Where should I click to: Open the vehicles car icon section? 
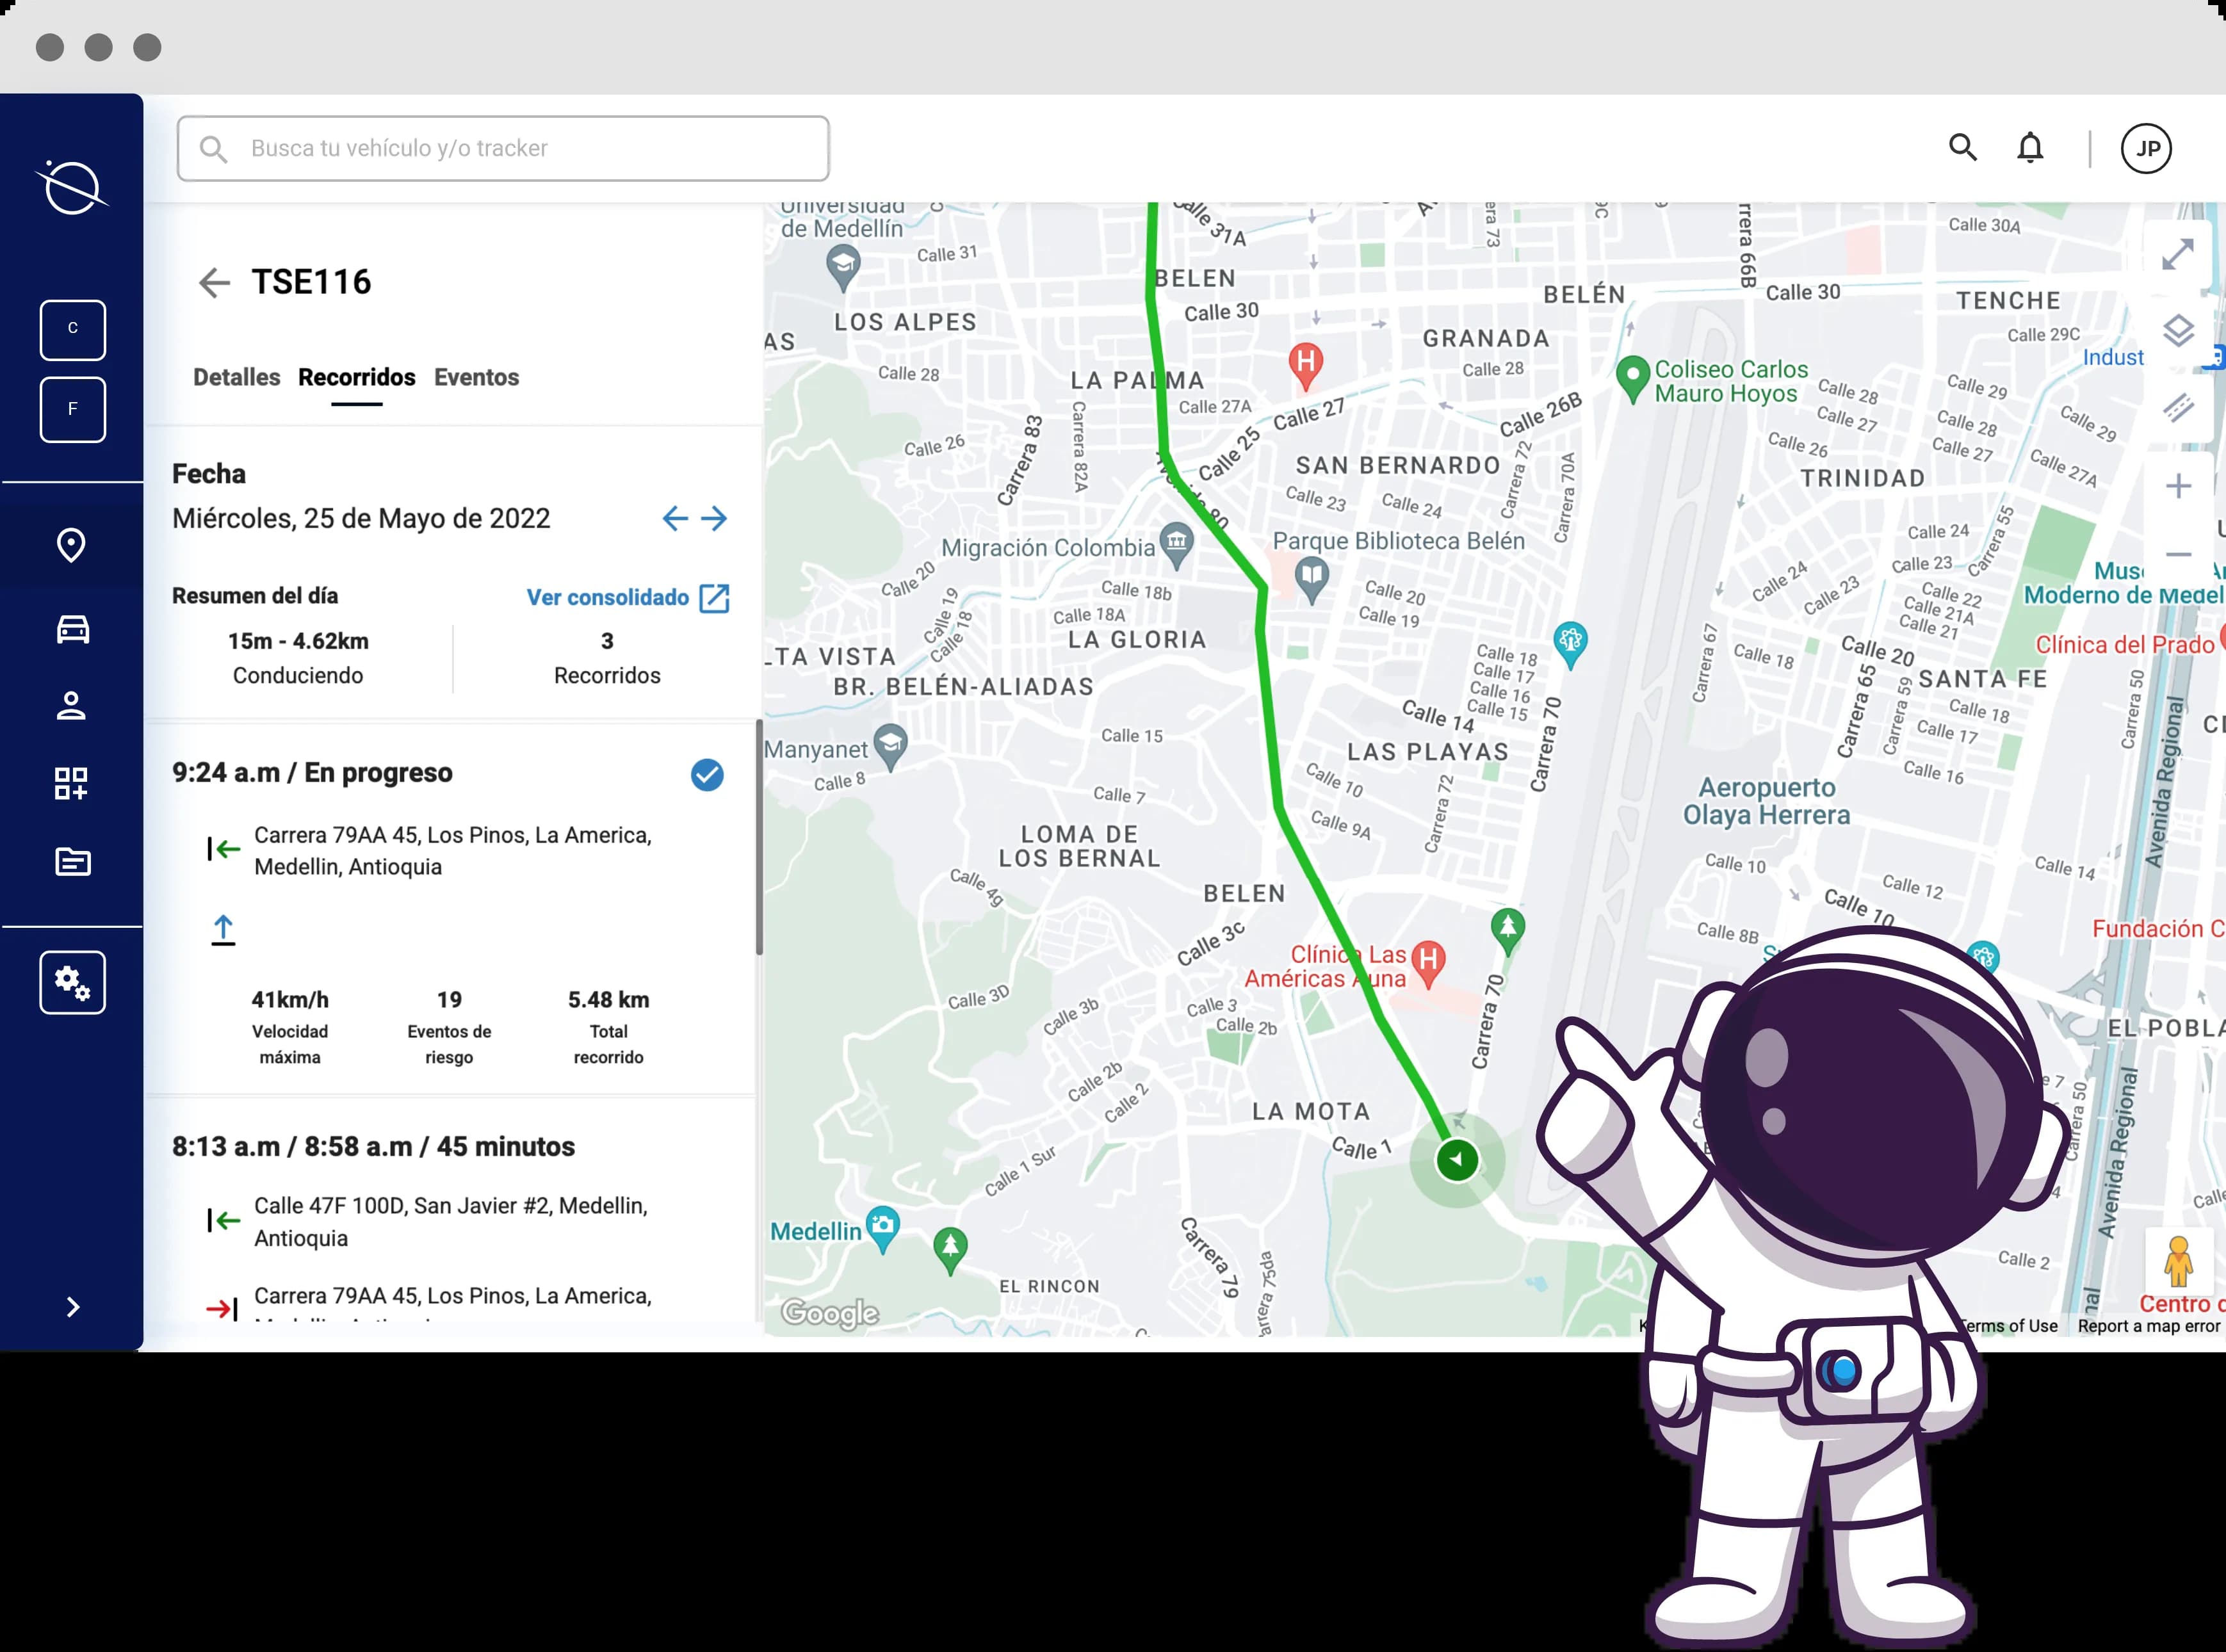coord(72,629)
